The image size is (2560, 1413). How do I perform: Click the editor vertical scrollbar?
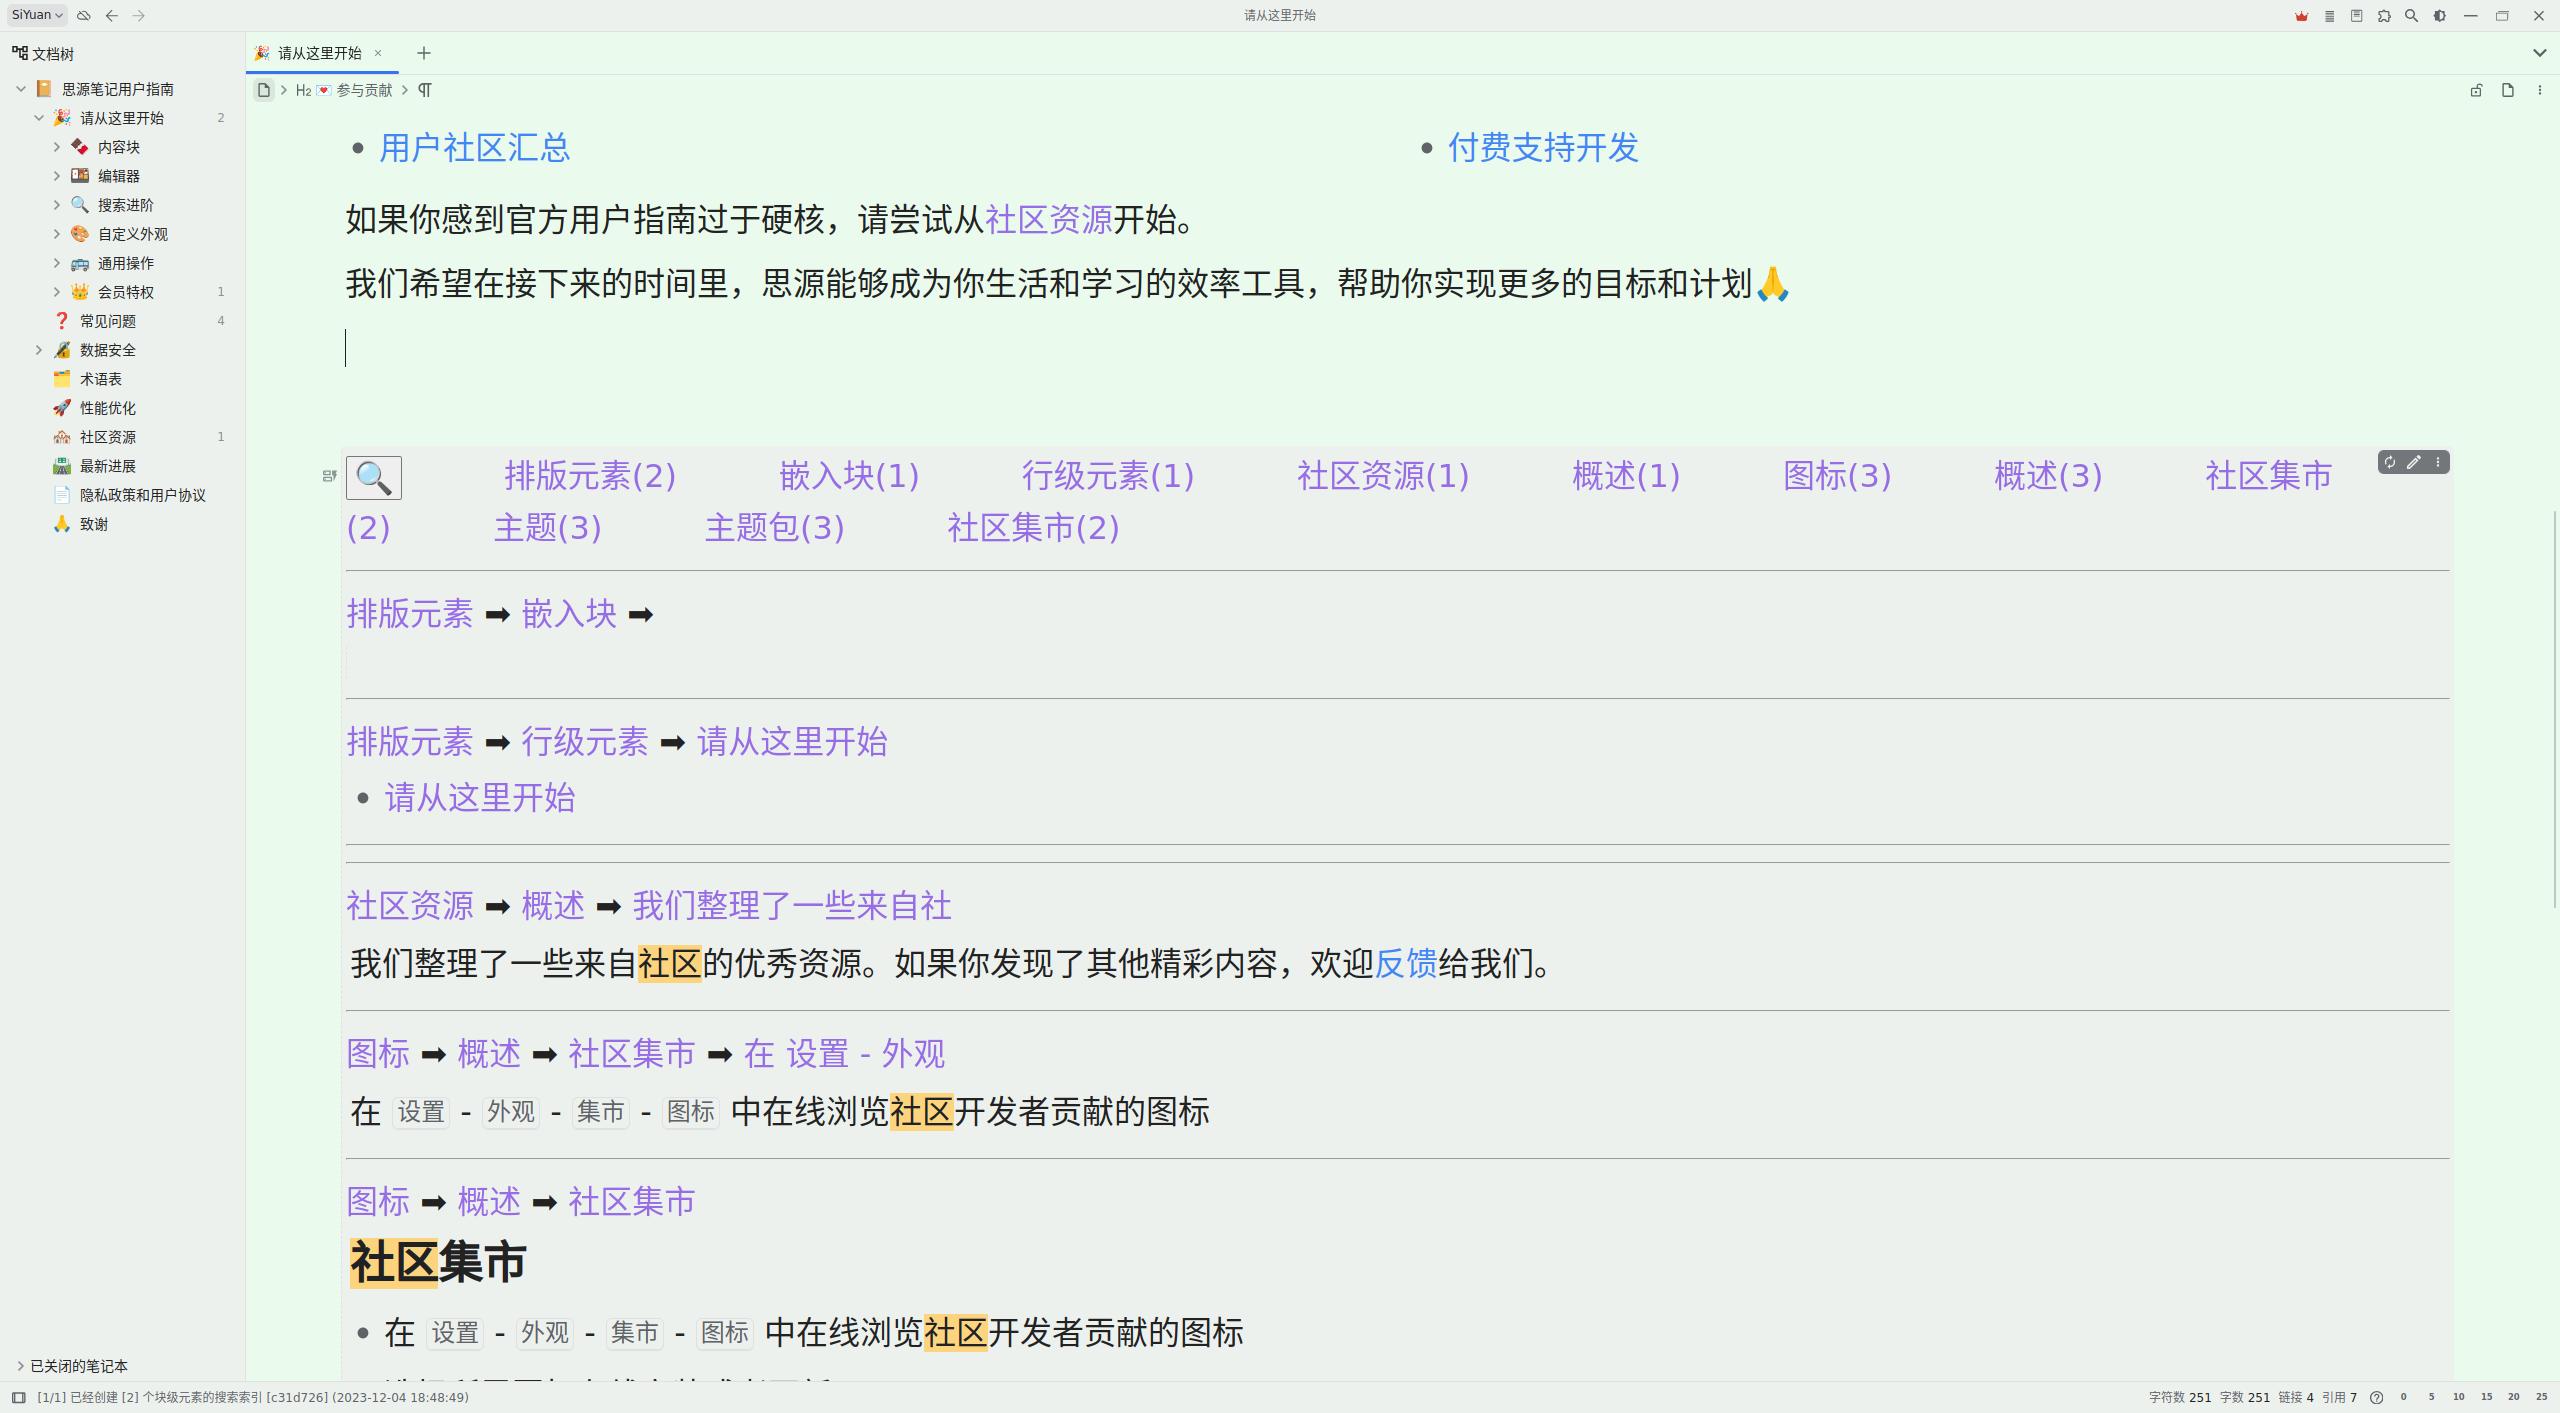click(2554, 710)
